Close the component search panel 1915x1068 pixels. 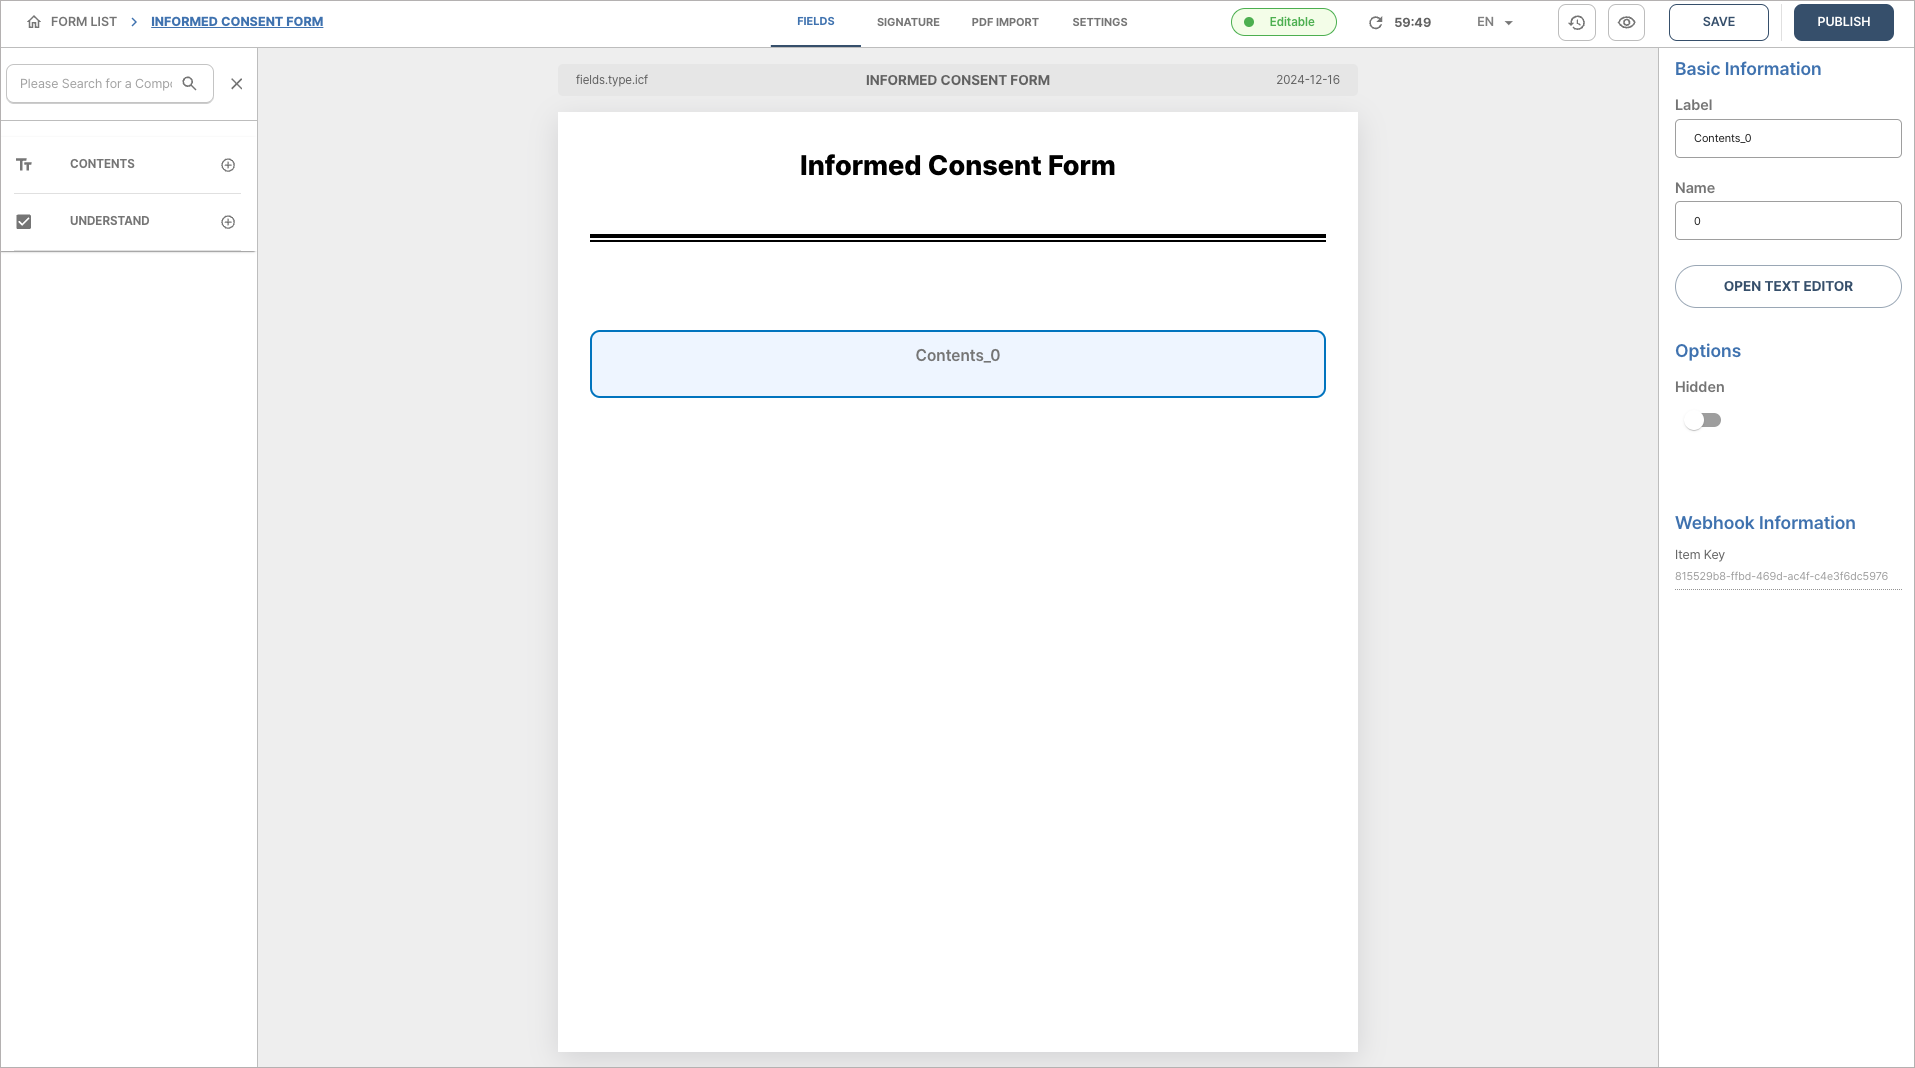(237, 84)
